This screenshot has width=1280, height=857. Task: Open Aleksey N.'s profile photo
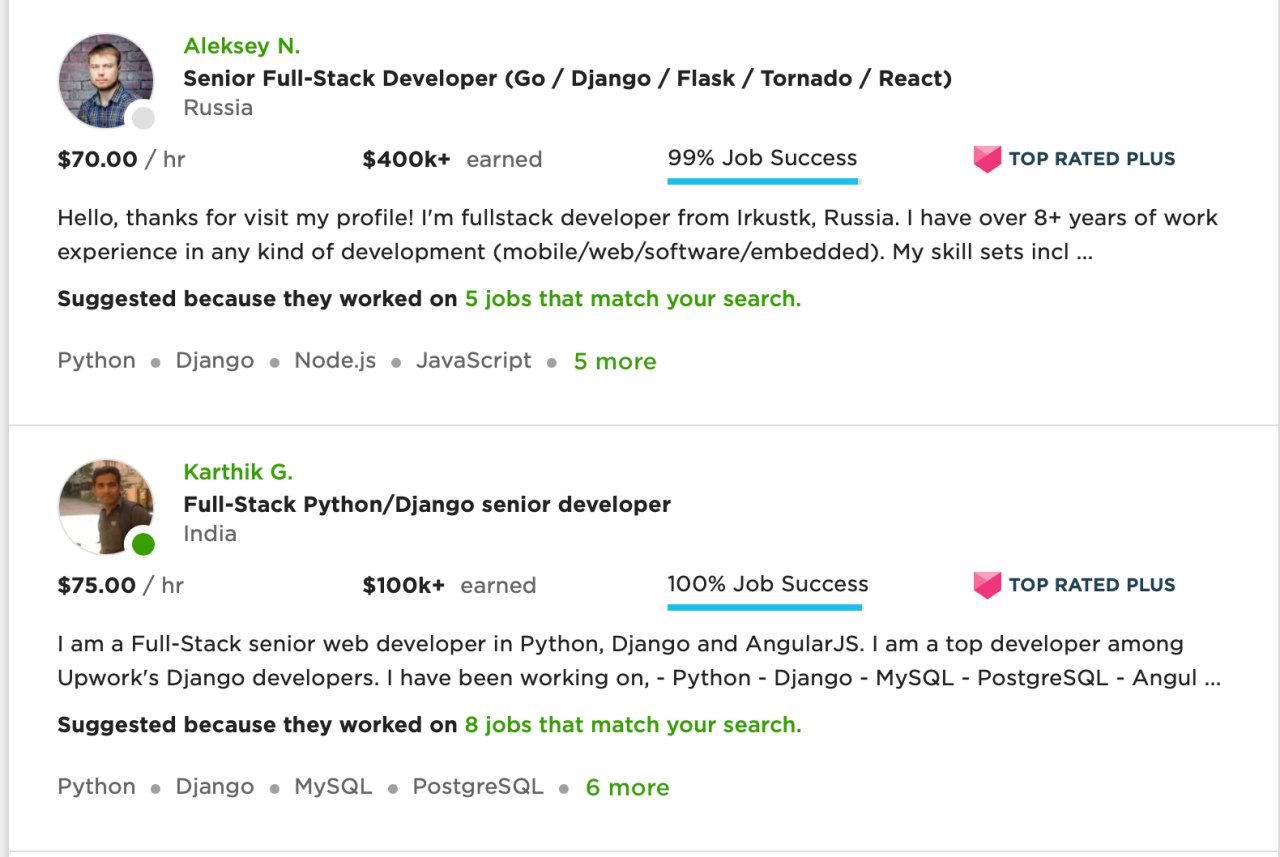click(x=106, y=81)
